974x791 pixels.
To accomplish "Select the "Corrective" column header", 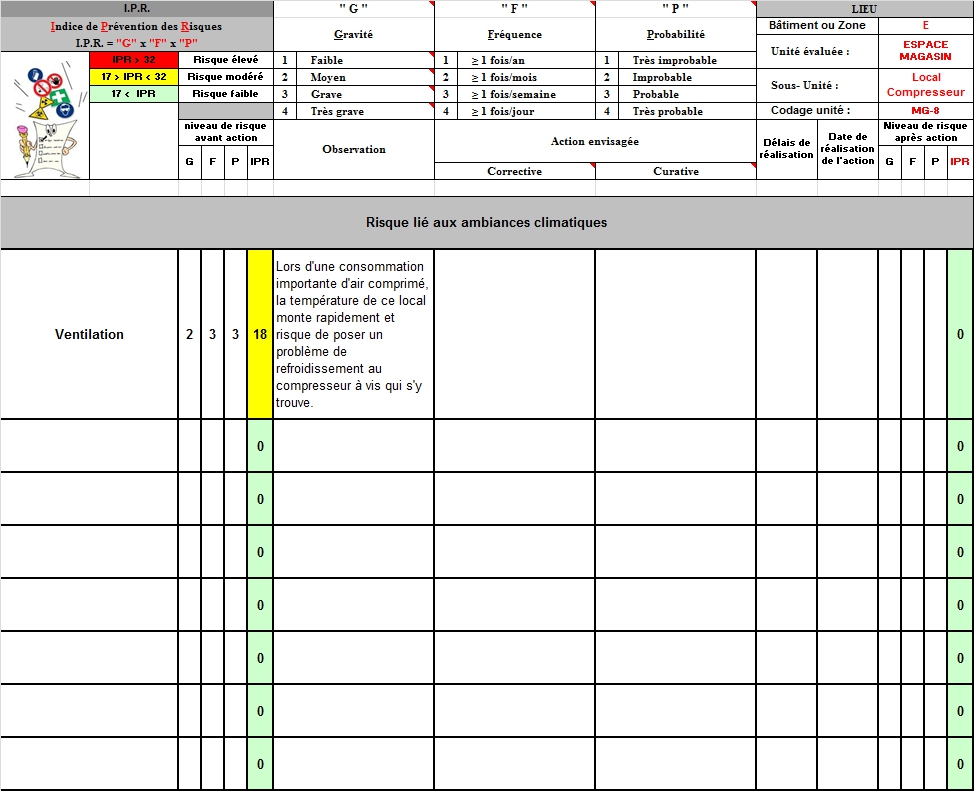I will [x=514, y=172].
